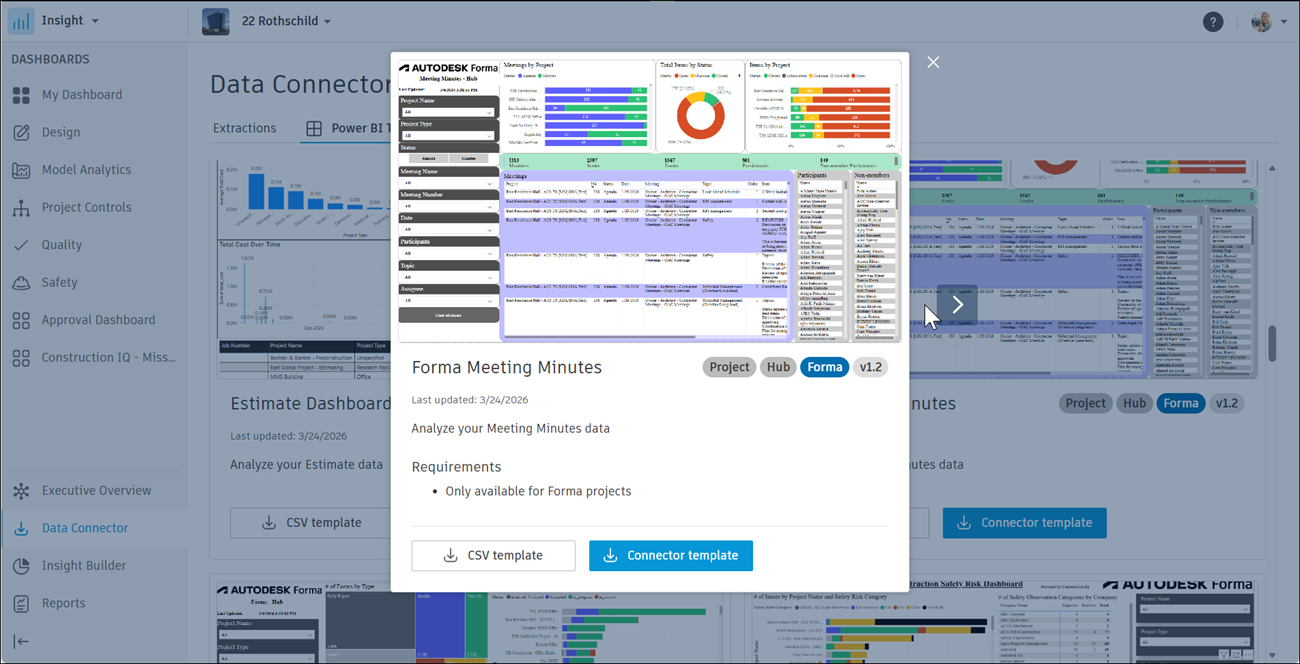Click the Insight Builder pie chart icon
Viewport: 1300px width, 664px height.
point(21,566)
